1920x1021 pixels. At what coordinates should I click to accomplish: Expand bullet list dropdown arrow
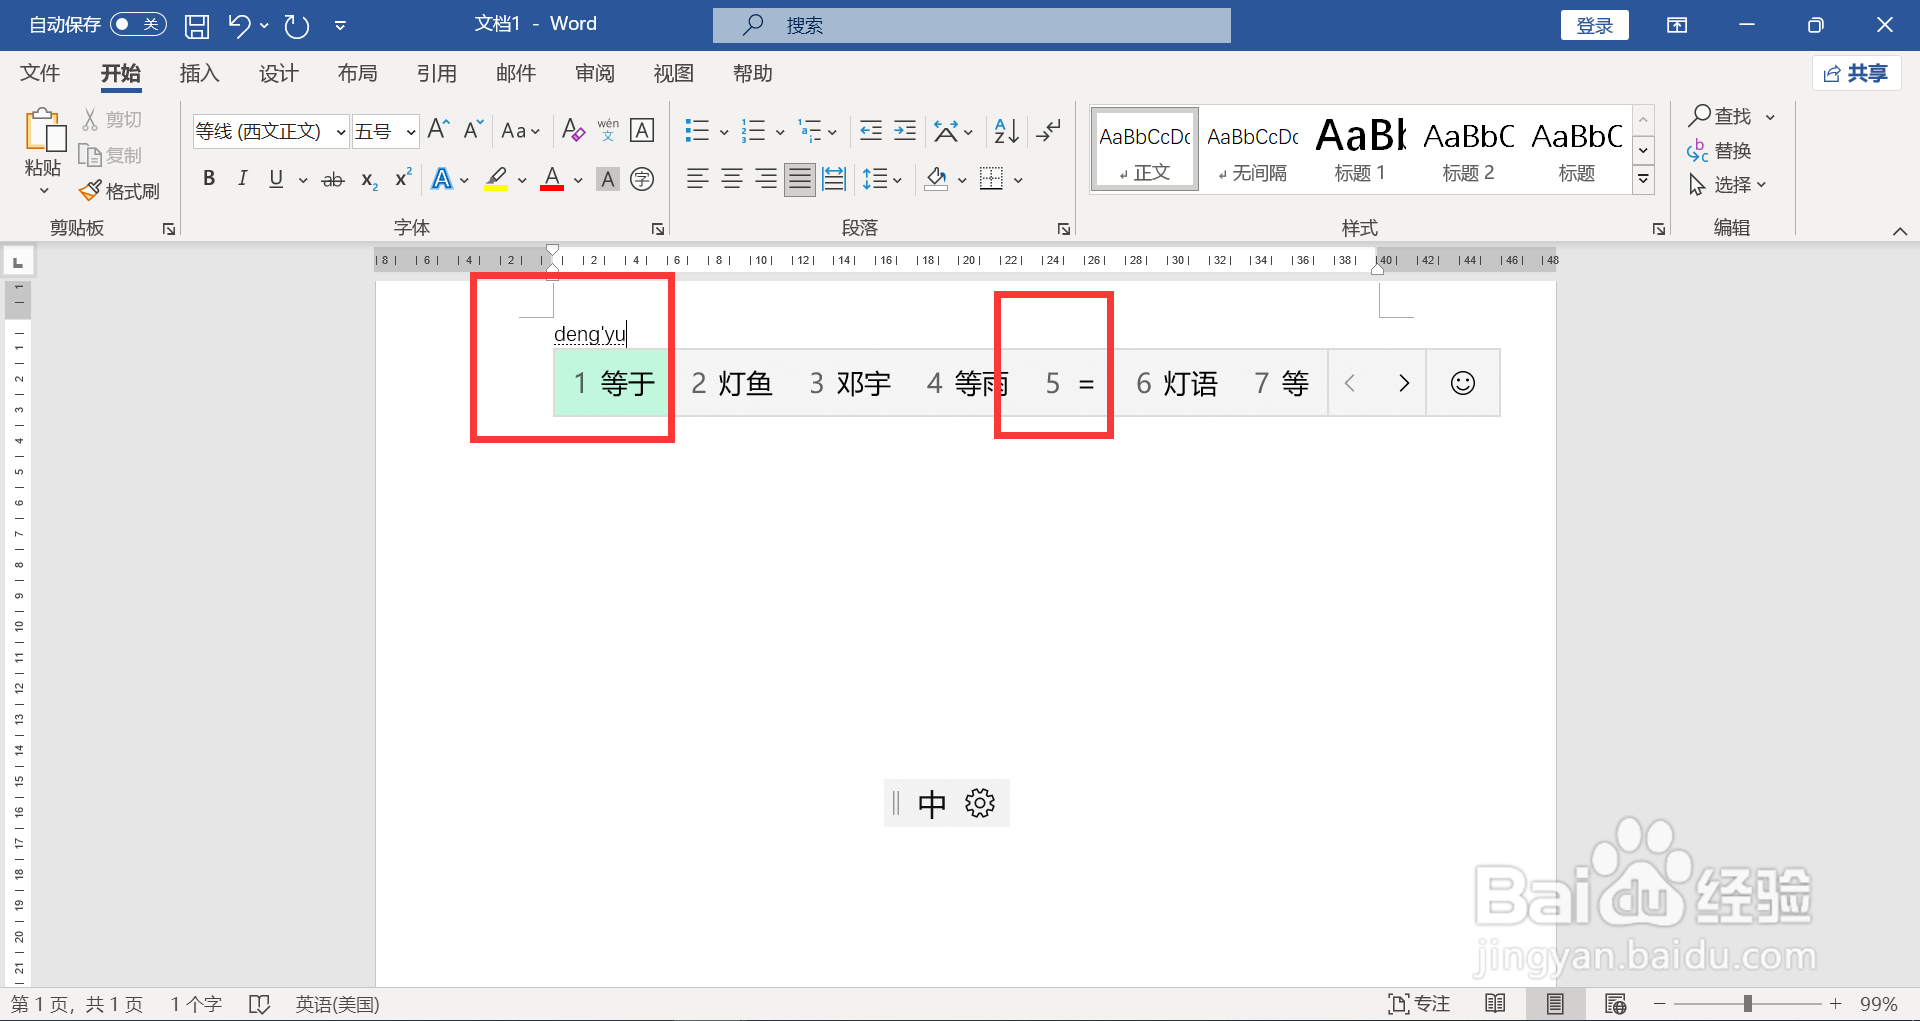click(724, 131)
